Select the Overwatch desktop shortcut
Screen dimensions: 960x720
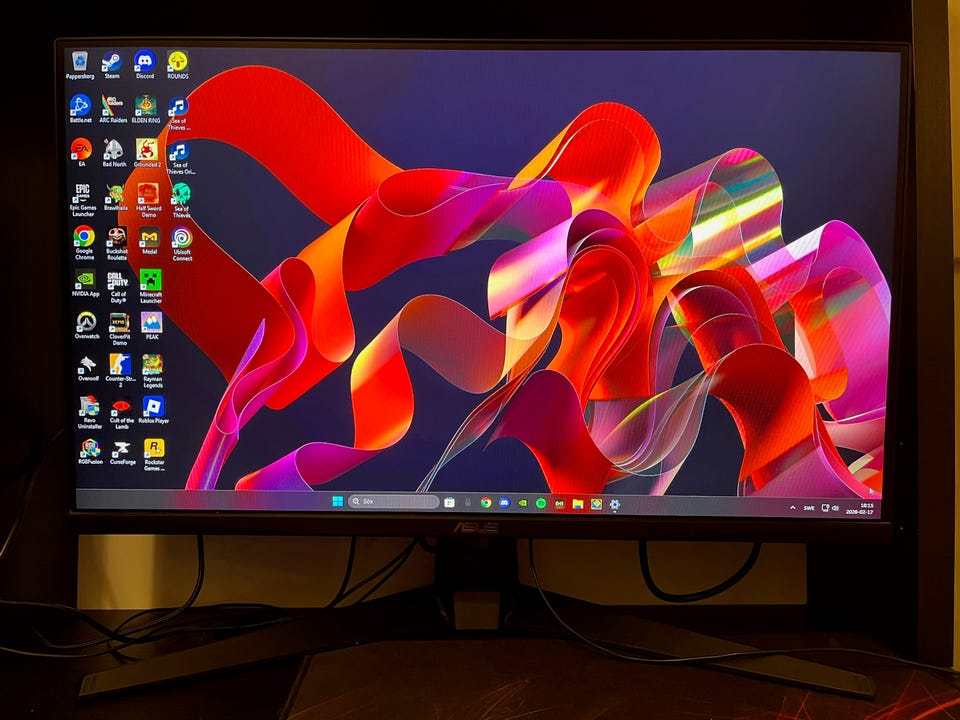(86, 326)
